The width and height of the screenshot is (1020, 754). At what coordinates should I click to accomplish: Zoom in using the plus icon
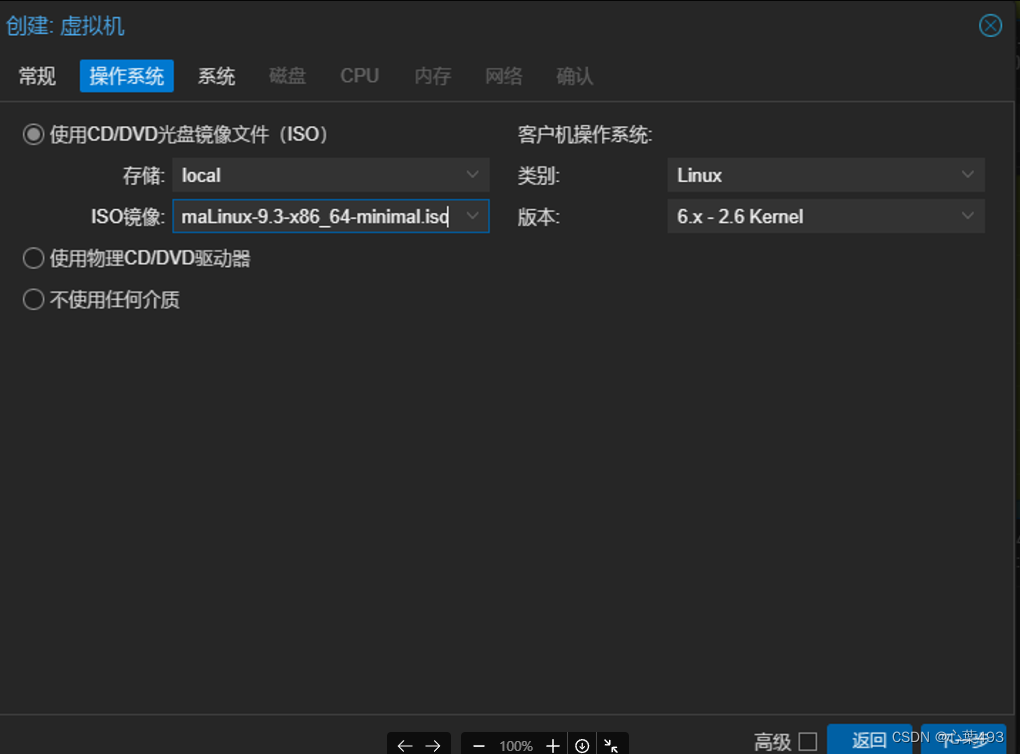[553, 746]
